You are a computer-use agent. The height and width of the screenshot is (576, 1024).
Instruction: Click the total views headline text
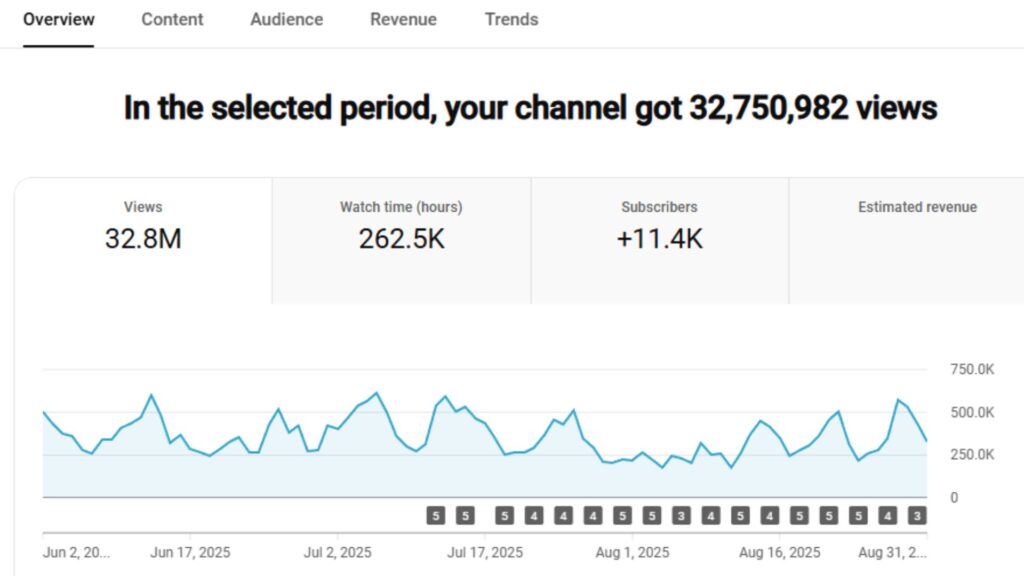click(530, 108)
